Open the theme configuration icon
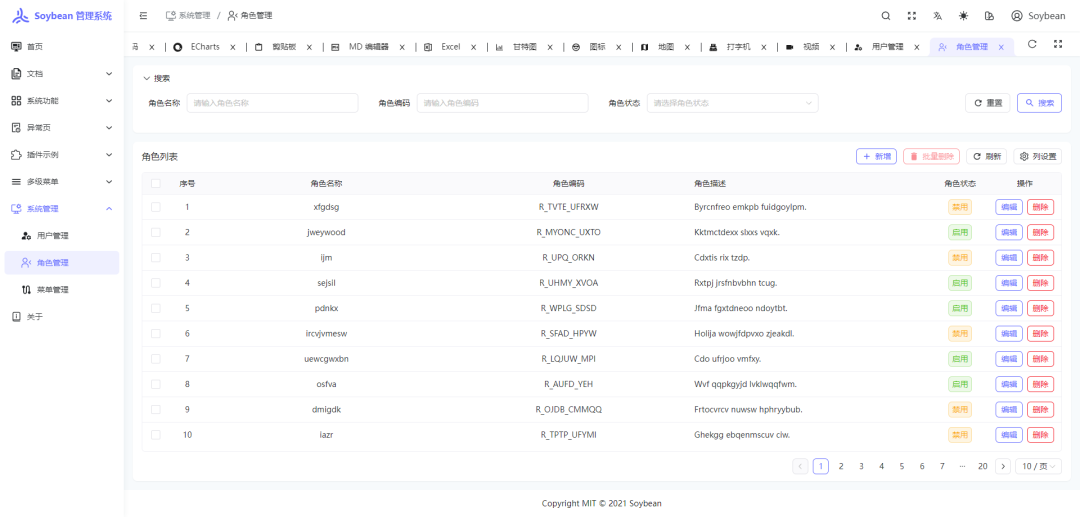This screenshot has height=517, width=1080. 989,16
